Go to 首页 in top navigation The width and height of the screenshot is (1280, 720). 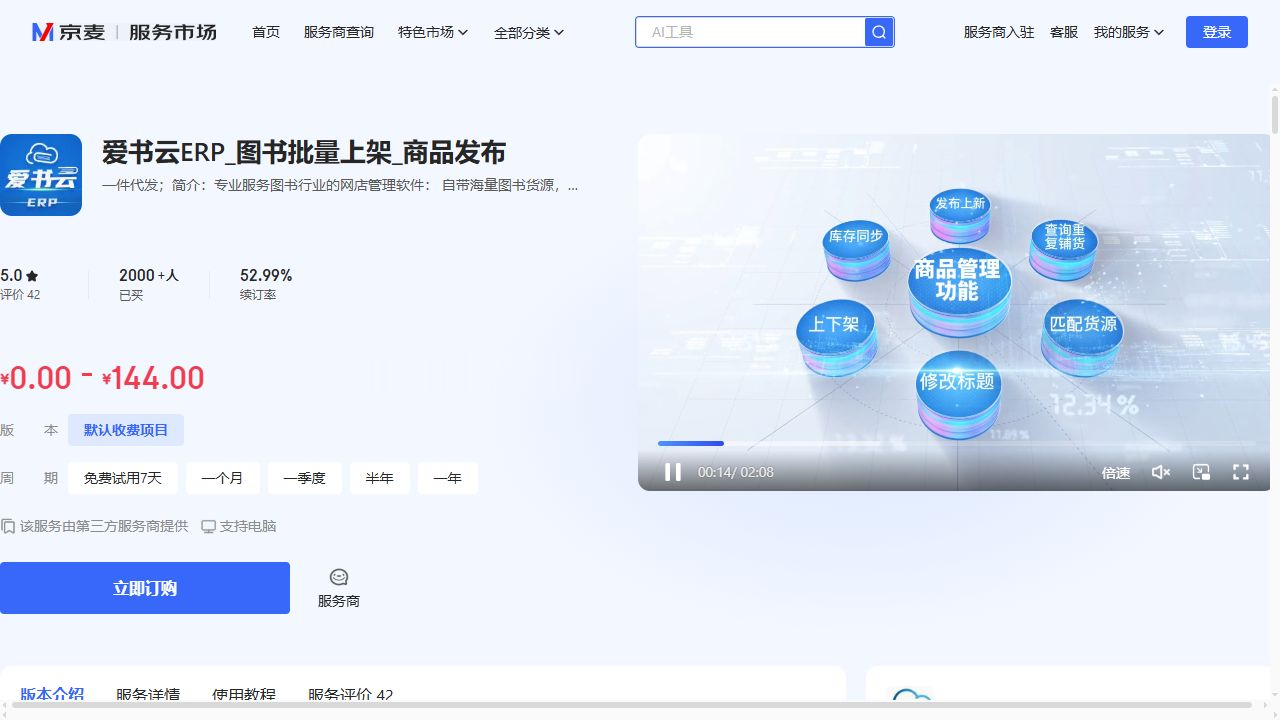[266, 32]
